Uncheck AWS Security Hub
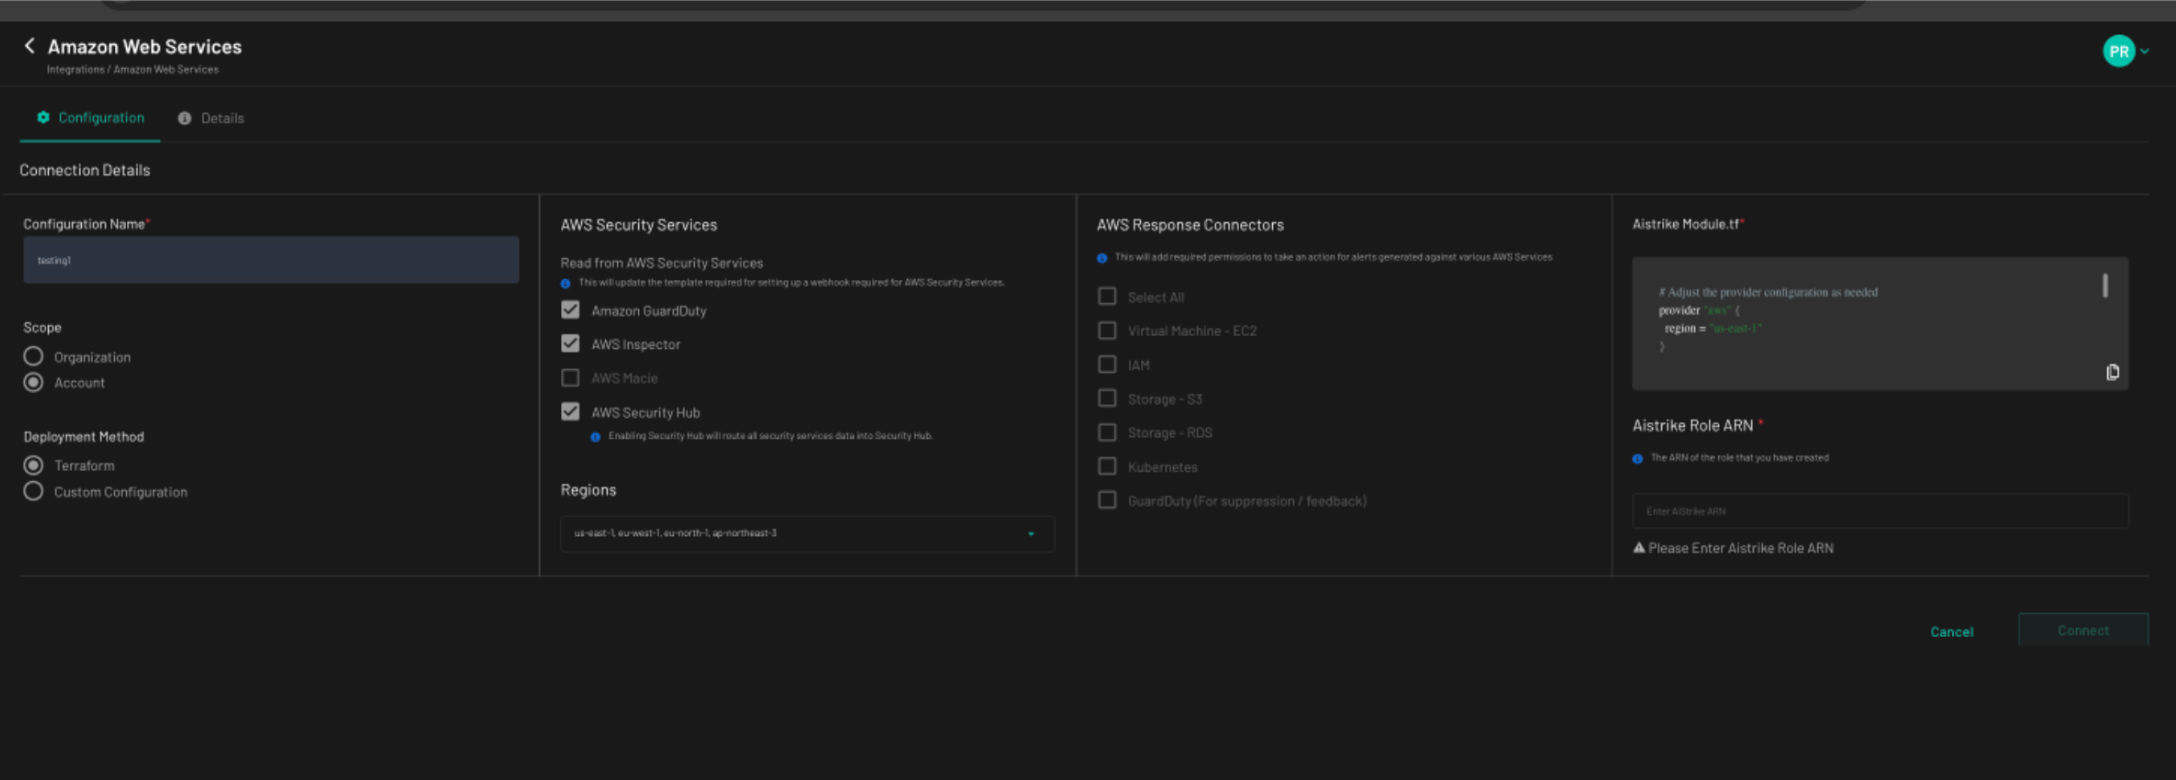This screenshot has width=2176, height=780. [570, 412]
